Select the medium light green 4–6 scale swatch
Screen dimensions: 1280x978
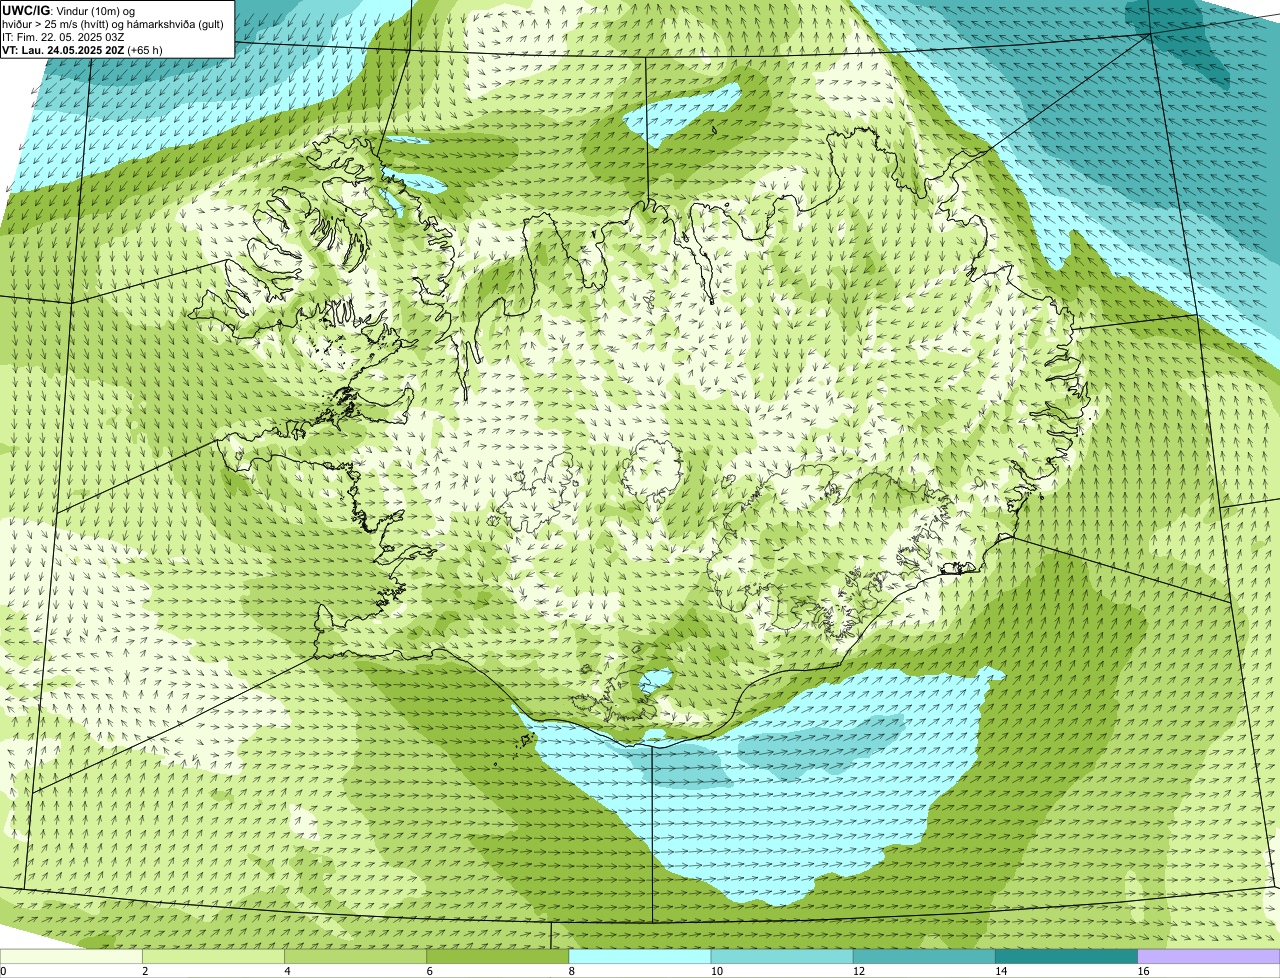point(355,957)
